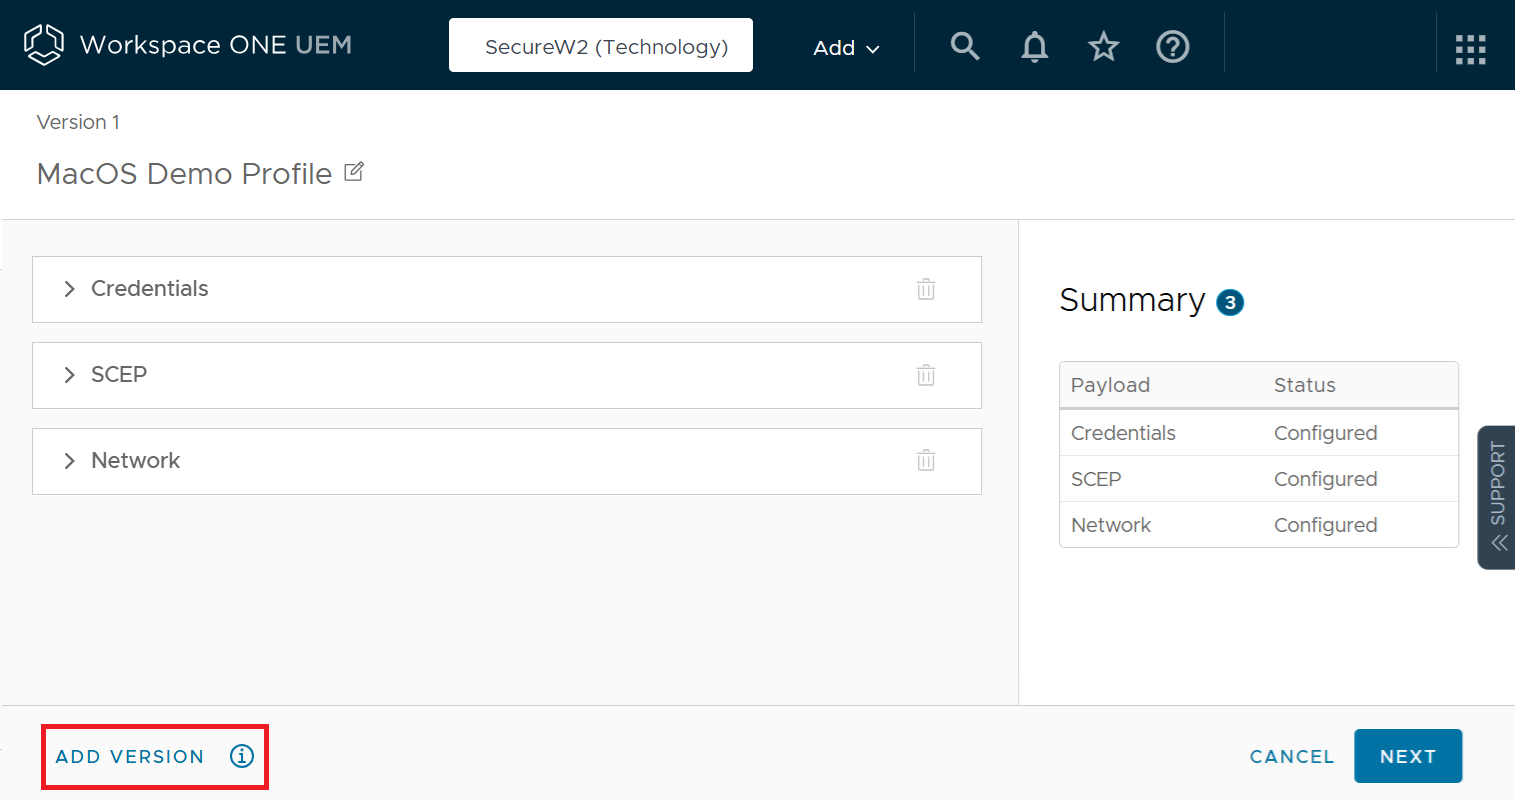The height and width of the screenshot is (800, 1515).
Task: Click the Version 1 label
Action: (78, 122)
